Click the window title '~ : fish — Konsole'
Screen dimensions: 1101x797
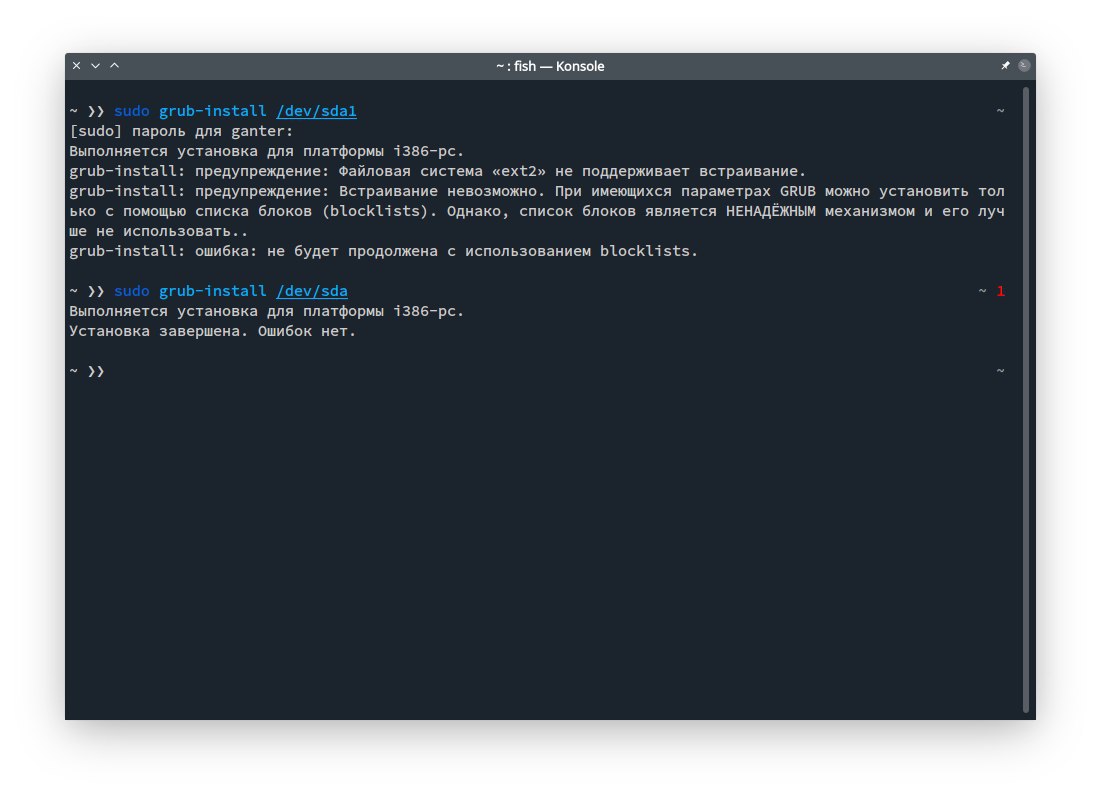[550, 66]
